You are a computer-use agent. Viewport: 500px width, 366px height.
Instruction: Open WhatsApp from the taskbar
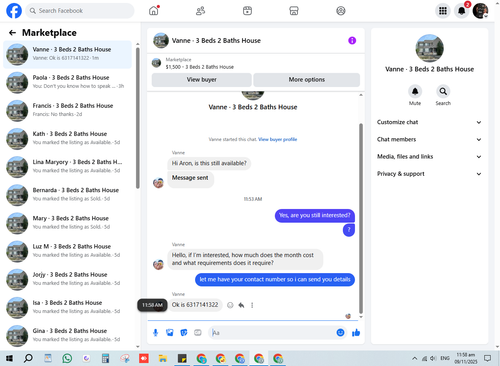(x=67, y=358)
